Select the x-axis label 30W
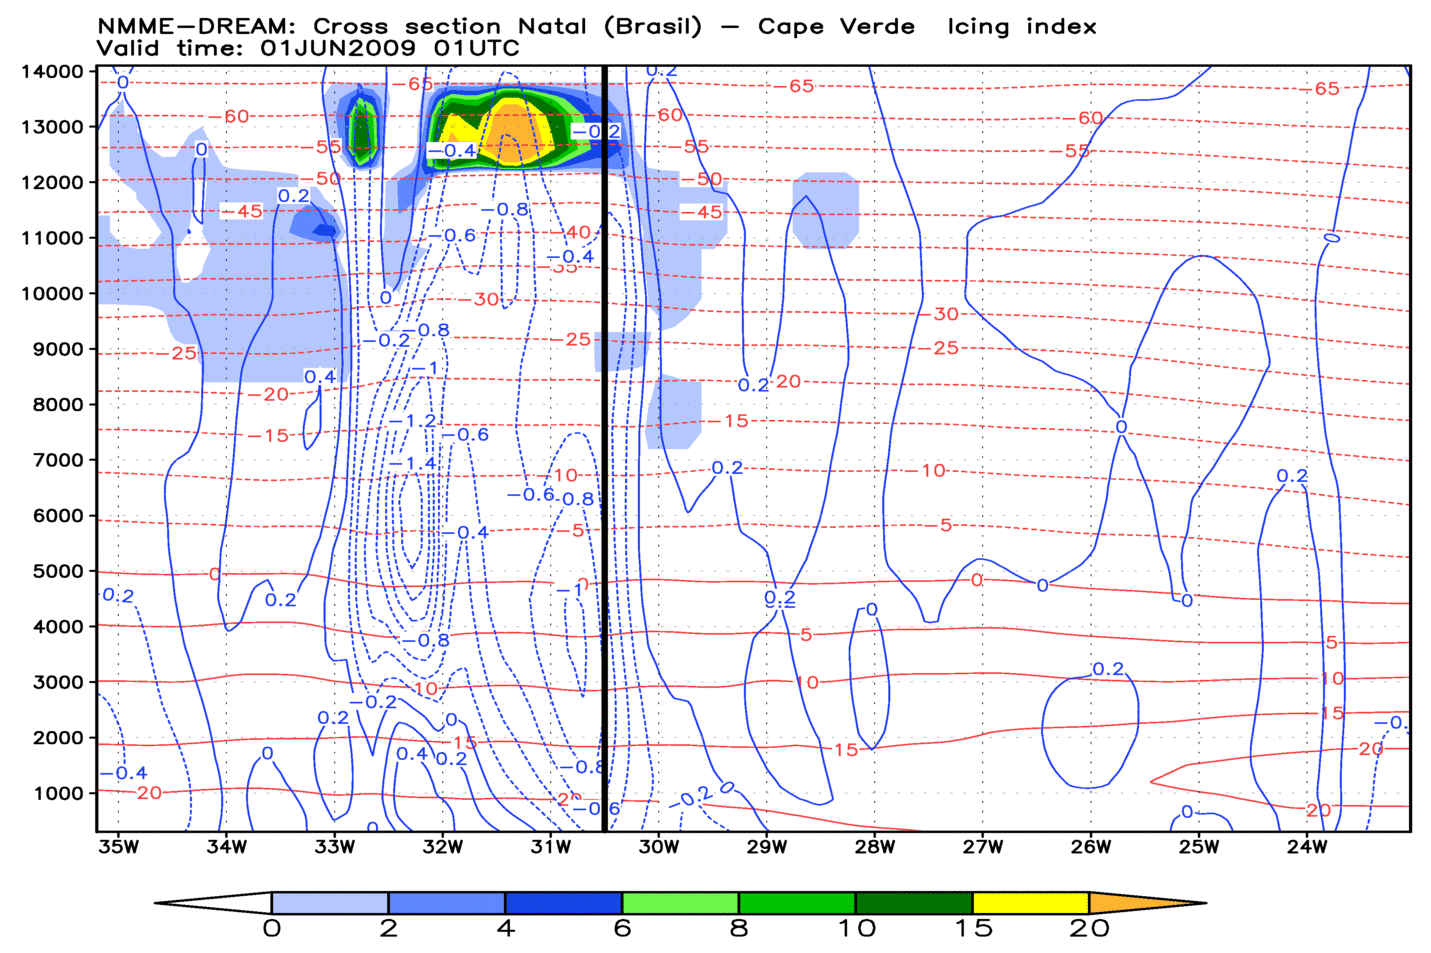This screenshot has height=953, width=1431. pyautogui.click(x=659, y=848)
